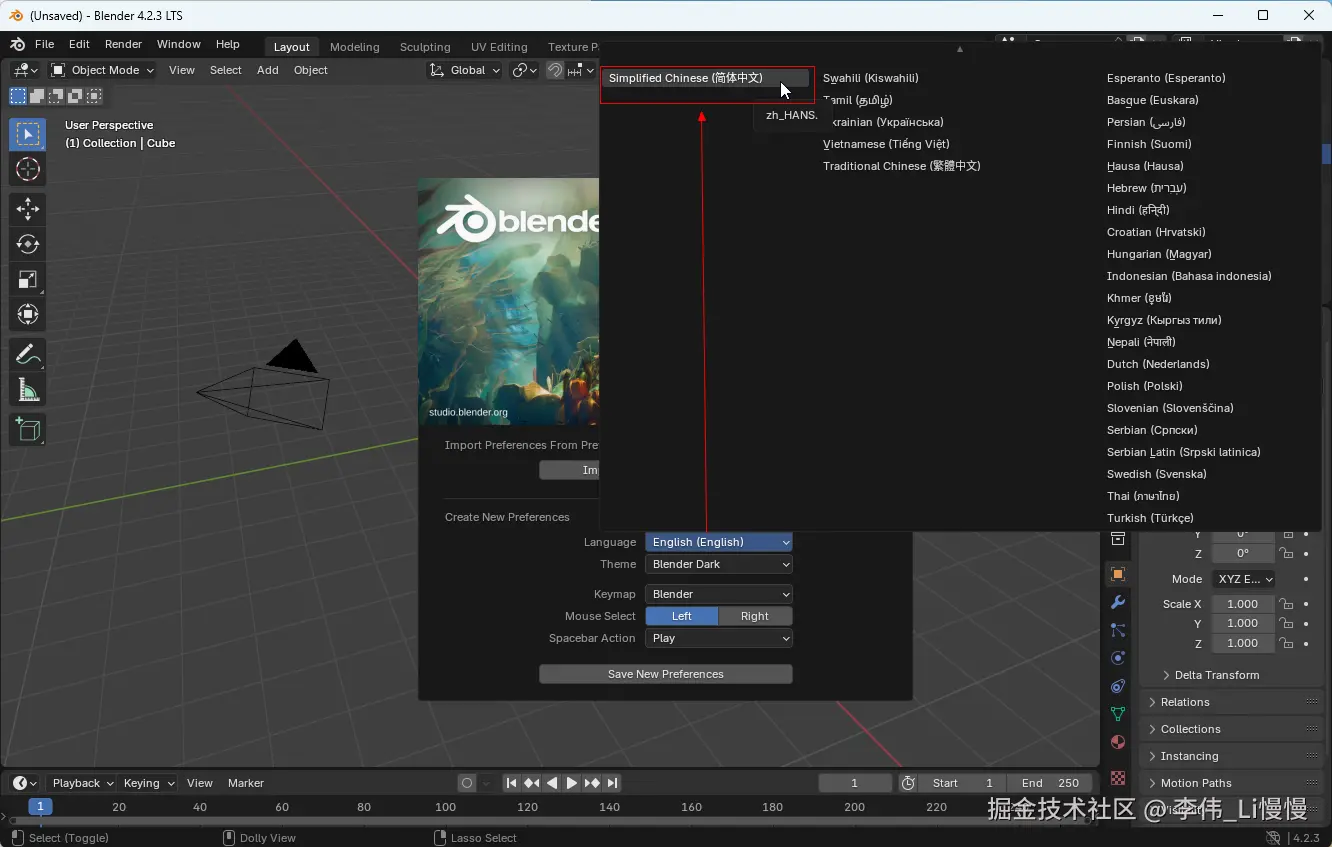Click the Save New Preferences button
1332x847 pixels.
click(x=666, y=674)
